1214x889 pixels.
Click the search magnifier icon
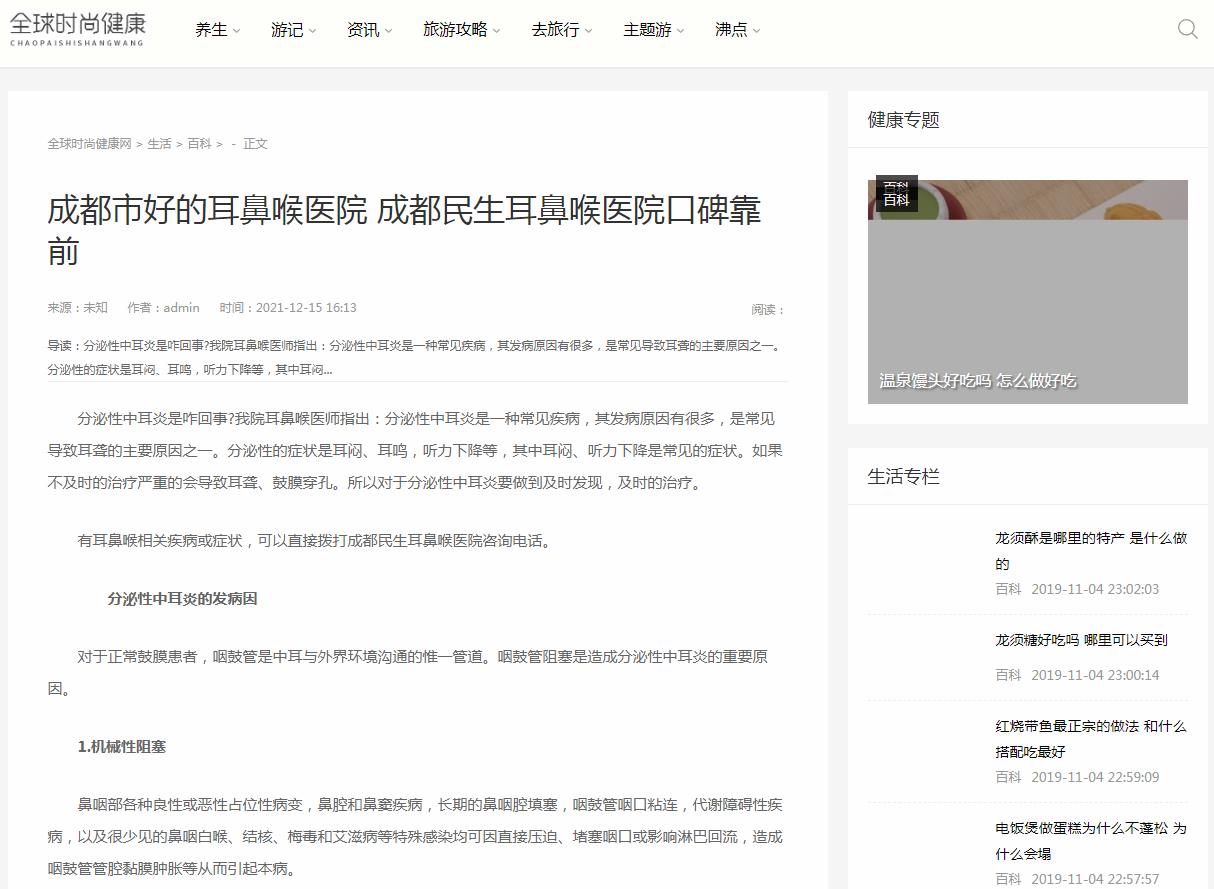tap(1187, 29)
